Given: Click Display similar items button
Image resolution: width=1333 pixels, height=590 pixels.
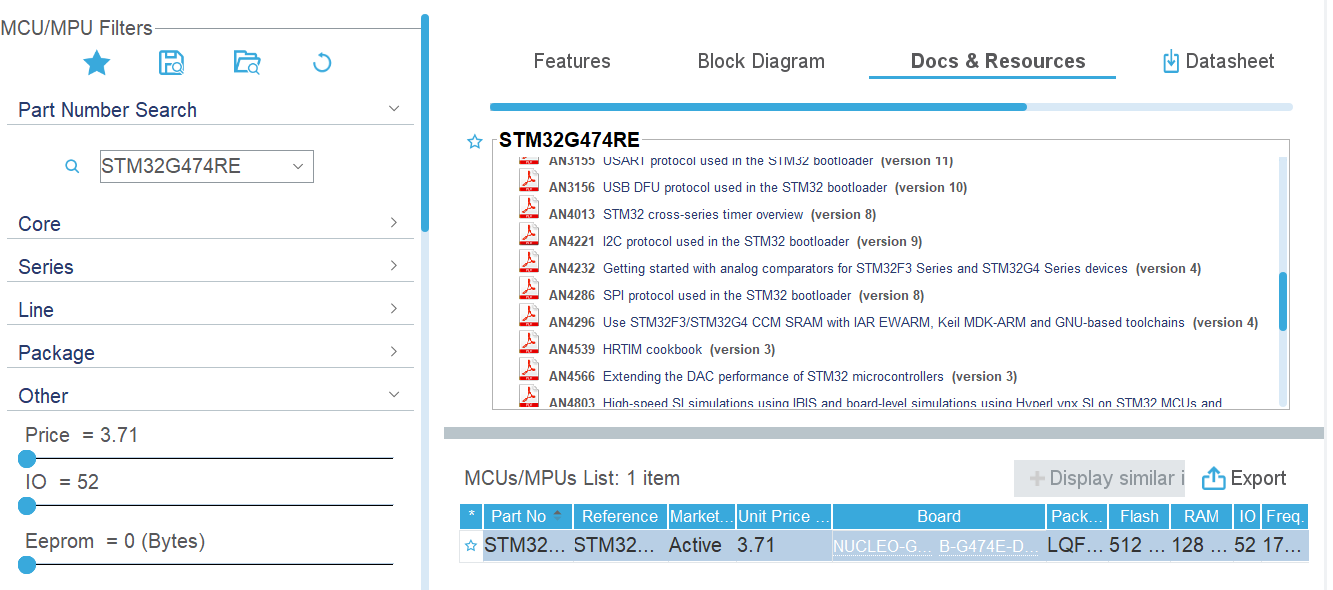Looking at the screenshot, I should pos(1100,479).
